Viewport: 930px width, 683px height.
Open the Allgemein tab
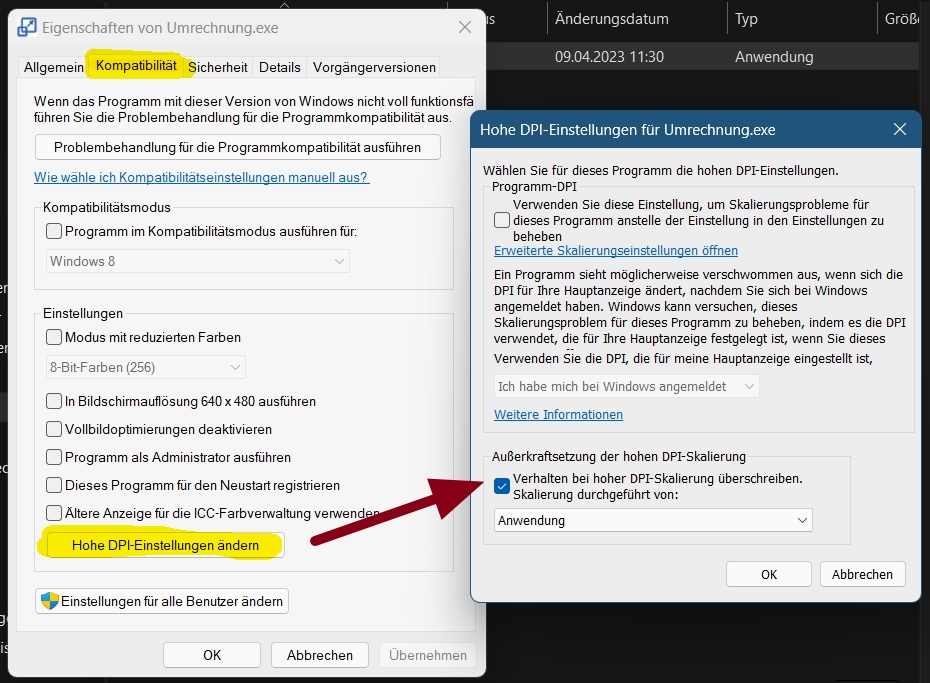[x=53, y=67]
